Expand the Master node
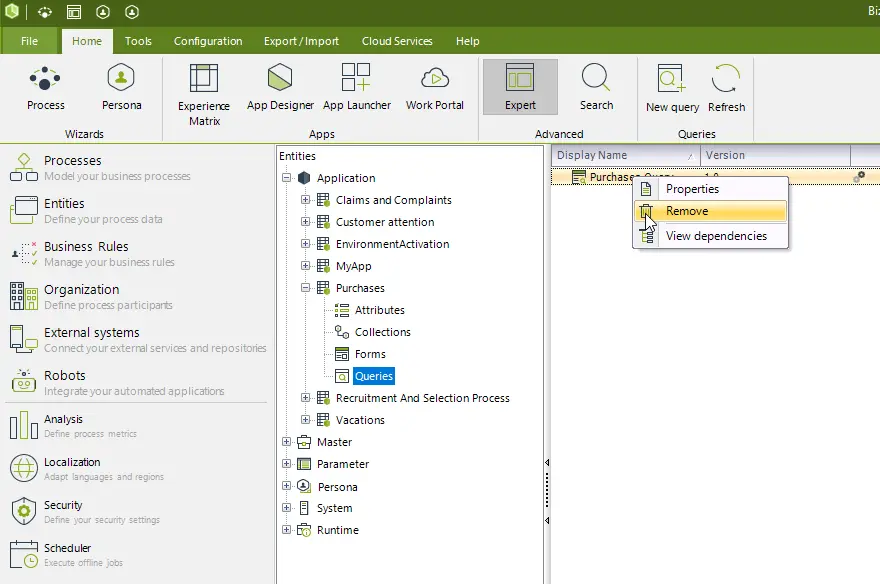The height and width of the screenshot is (584, 880). click(x=286, y=442)
